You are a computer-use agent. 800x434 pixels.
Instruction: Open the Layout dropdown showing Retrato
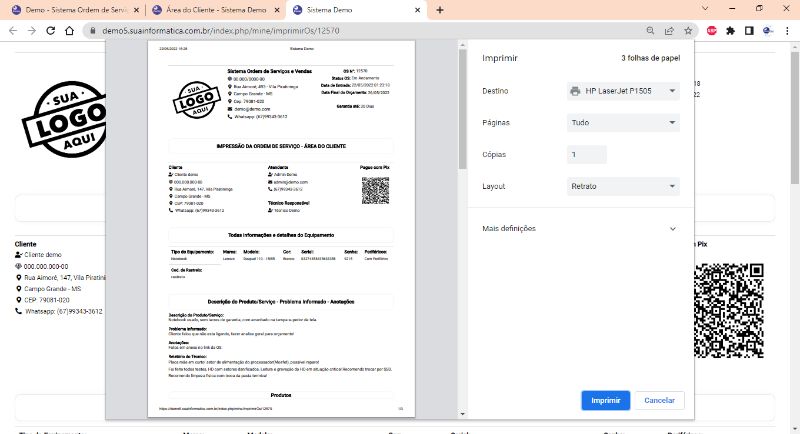[x=622, y=186]
